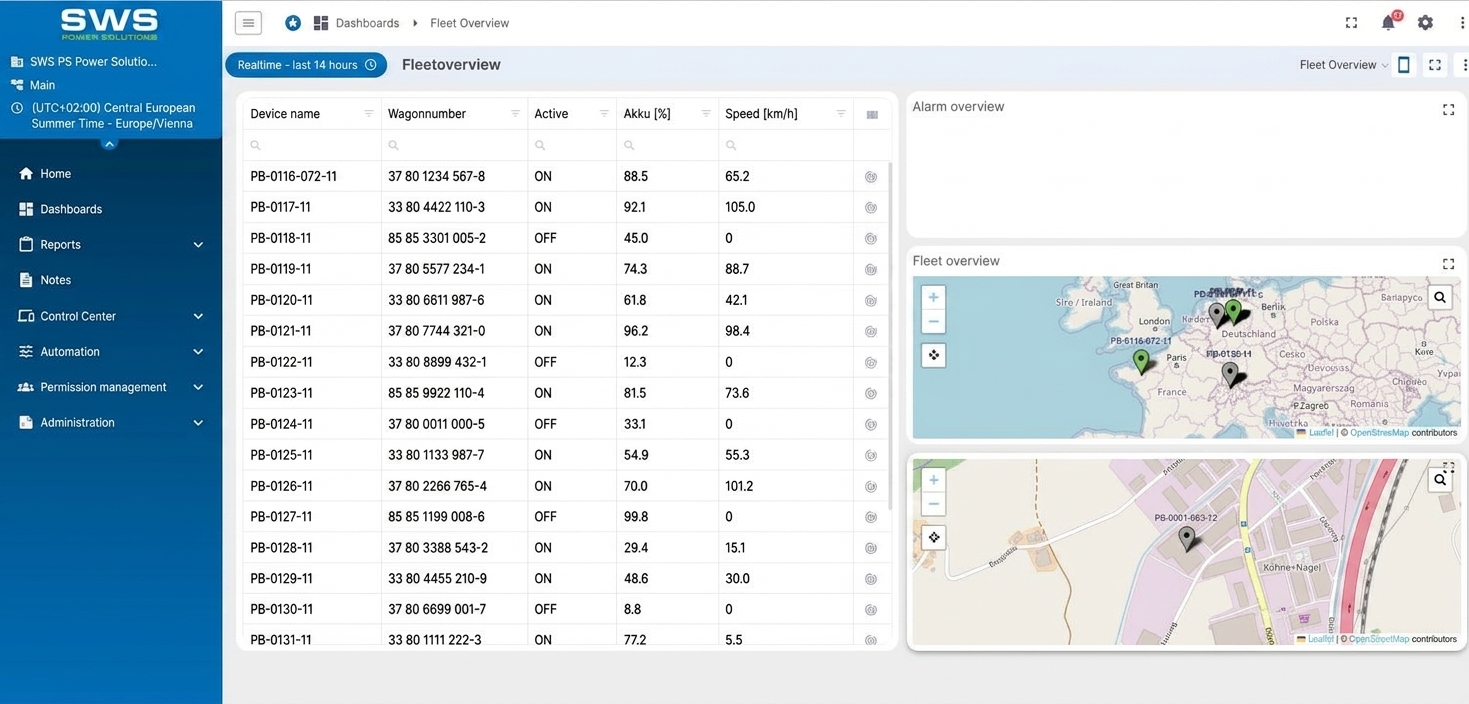Click SWS Power Solutions logo
The image size is (1469, 704).
[109, 24]
